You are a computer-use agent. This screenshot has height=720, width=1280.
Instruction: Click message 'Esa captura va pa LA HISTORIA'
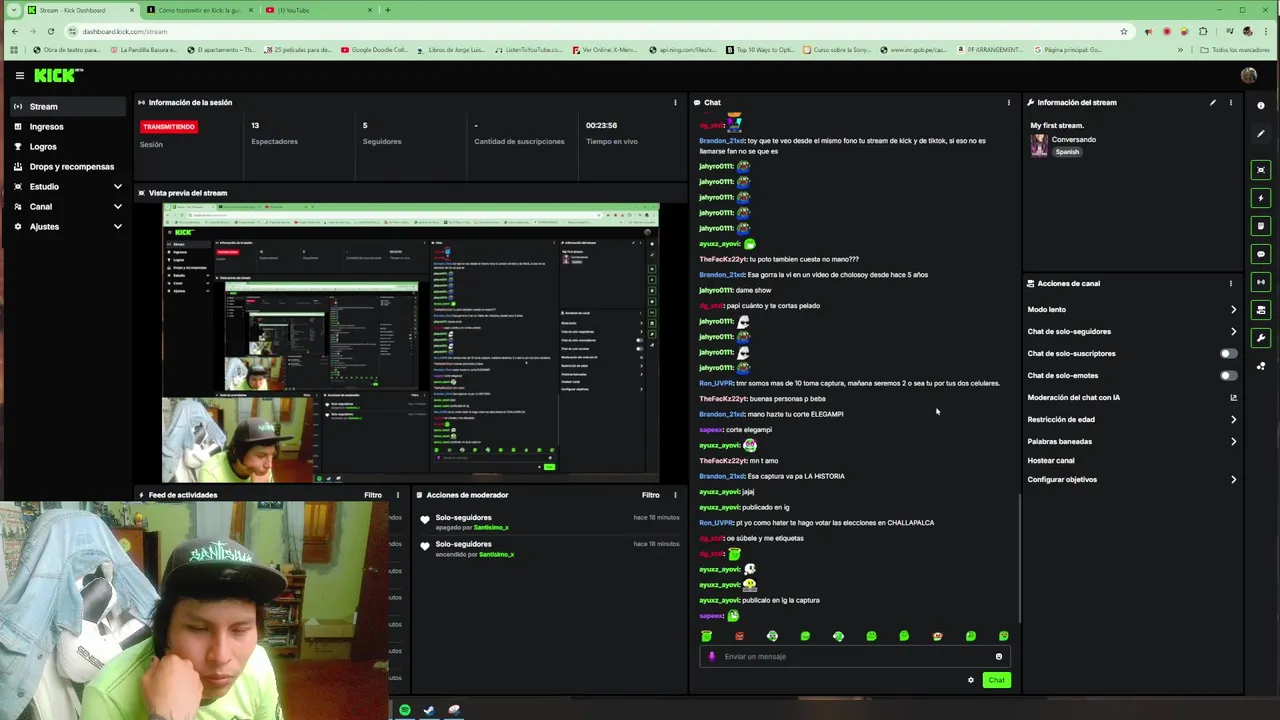(796, 476)
